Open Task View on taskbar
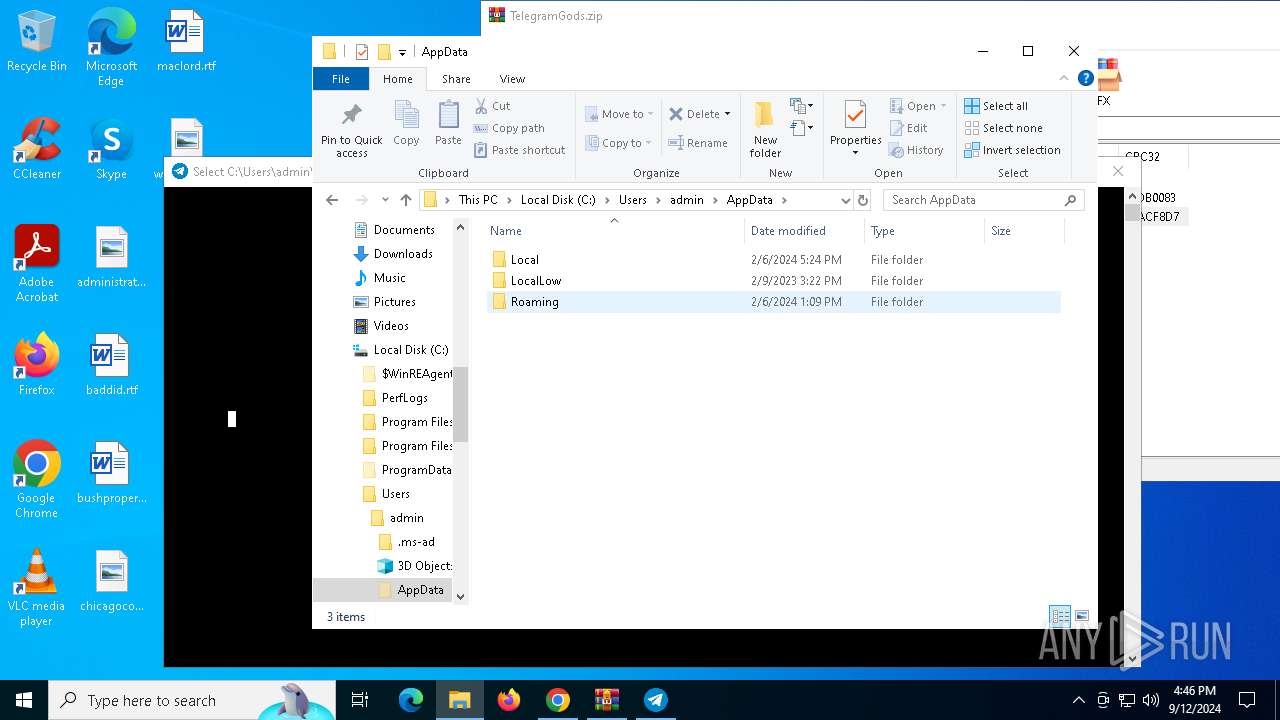This screenshot has width=1280, height=720. pyautogui.click(x=360, y=700)
